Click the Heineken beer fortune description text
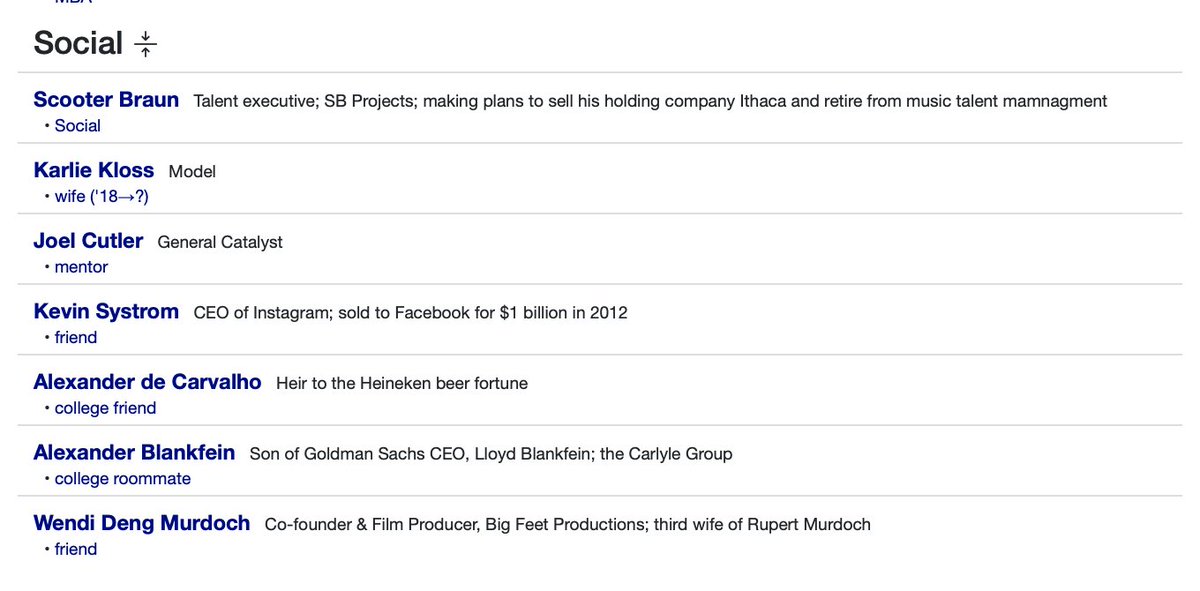1200x591 pixels. tap(402, 383)
